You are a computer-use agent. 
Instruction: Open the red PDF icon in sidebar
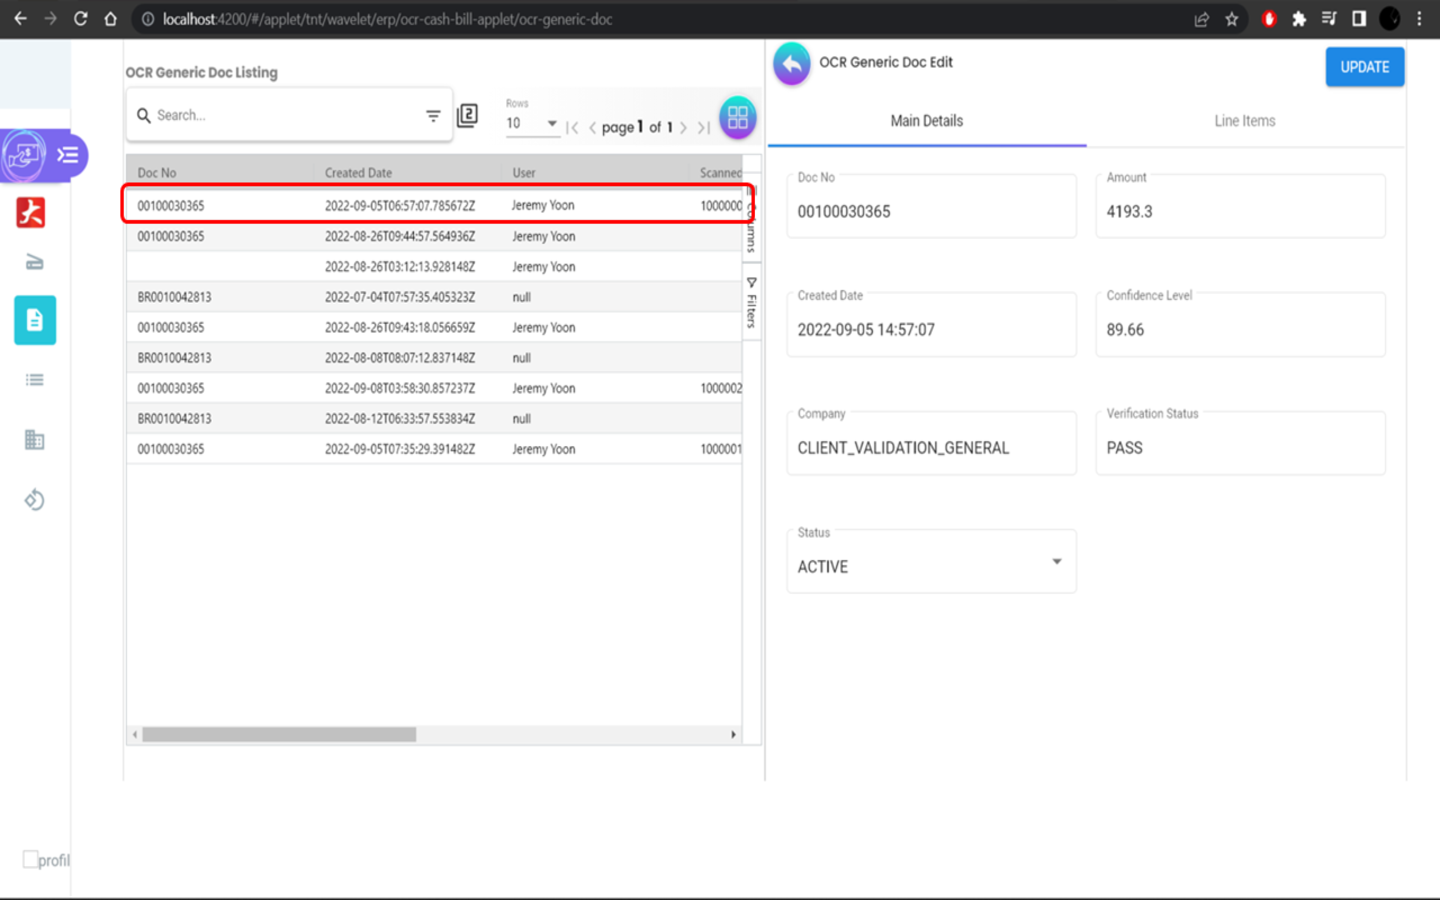tap(31, 212)
